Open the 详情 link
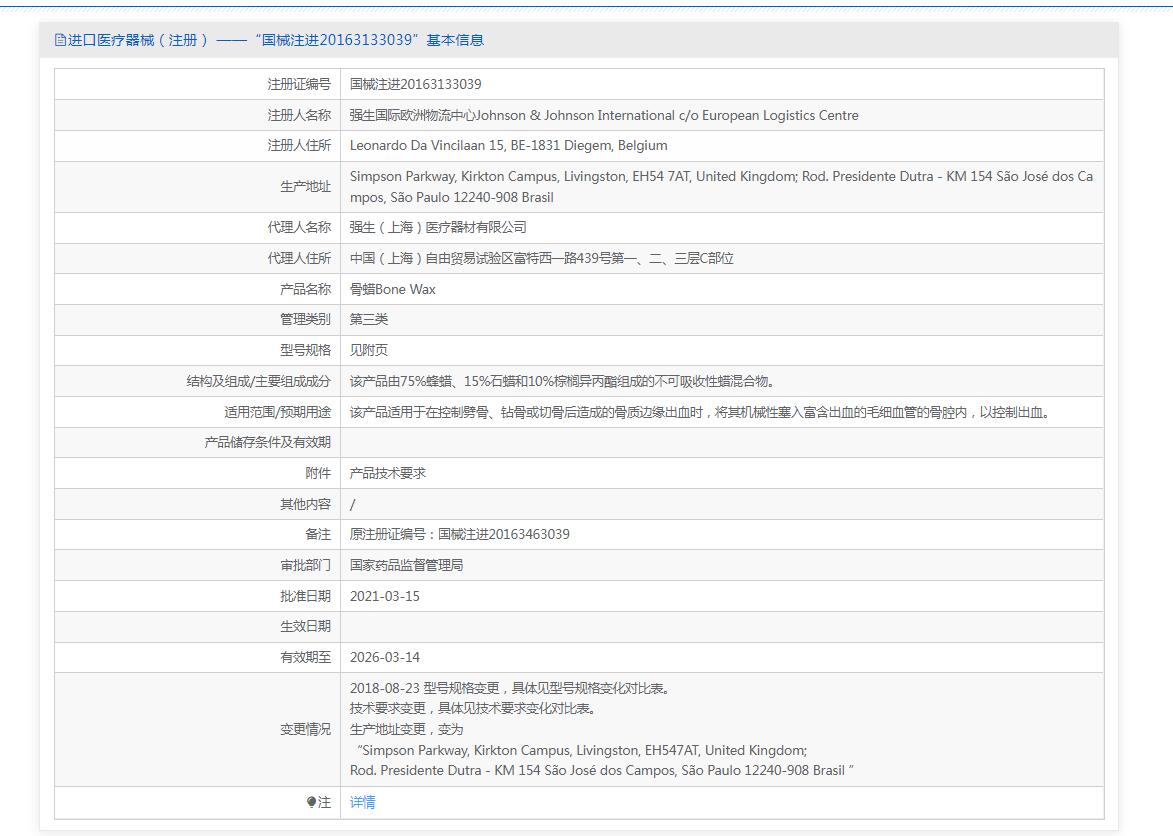This screenshot has height=836, width=1173. point(363,802)
